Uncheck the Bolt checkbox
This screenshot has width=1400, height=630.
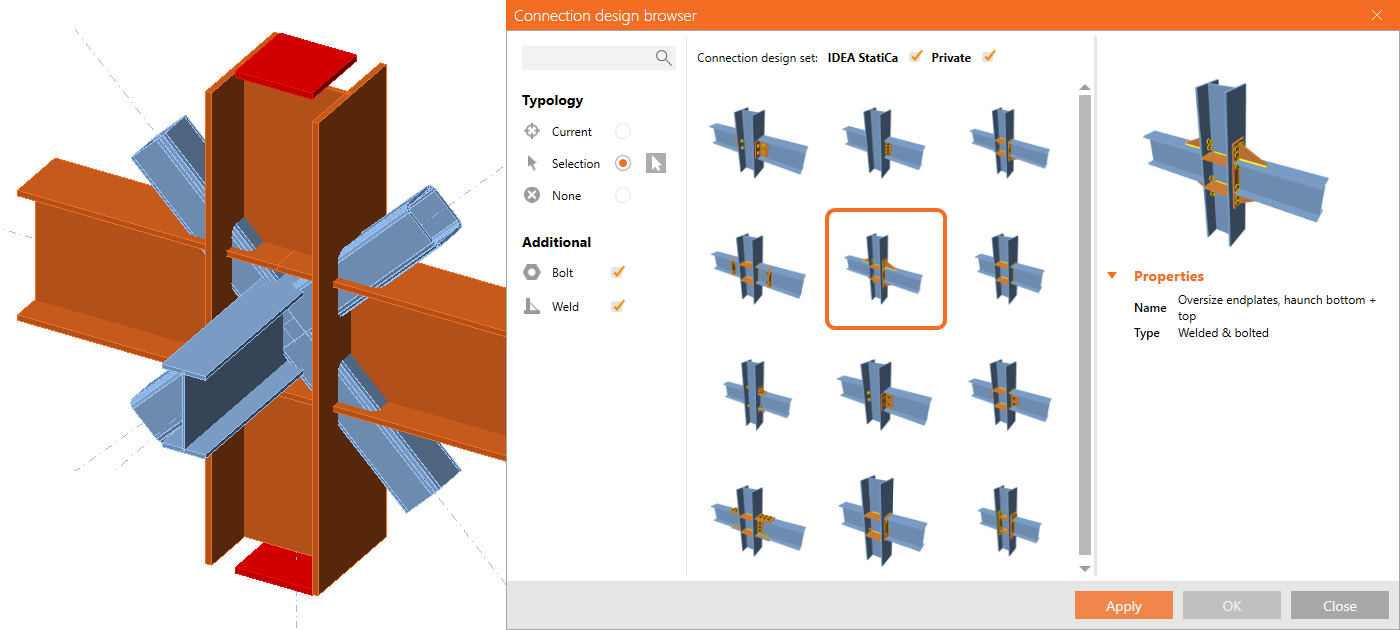618,272
